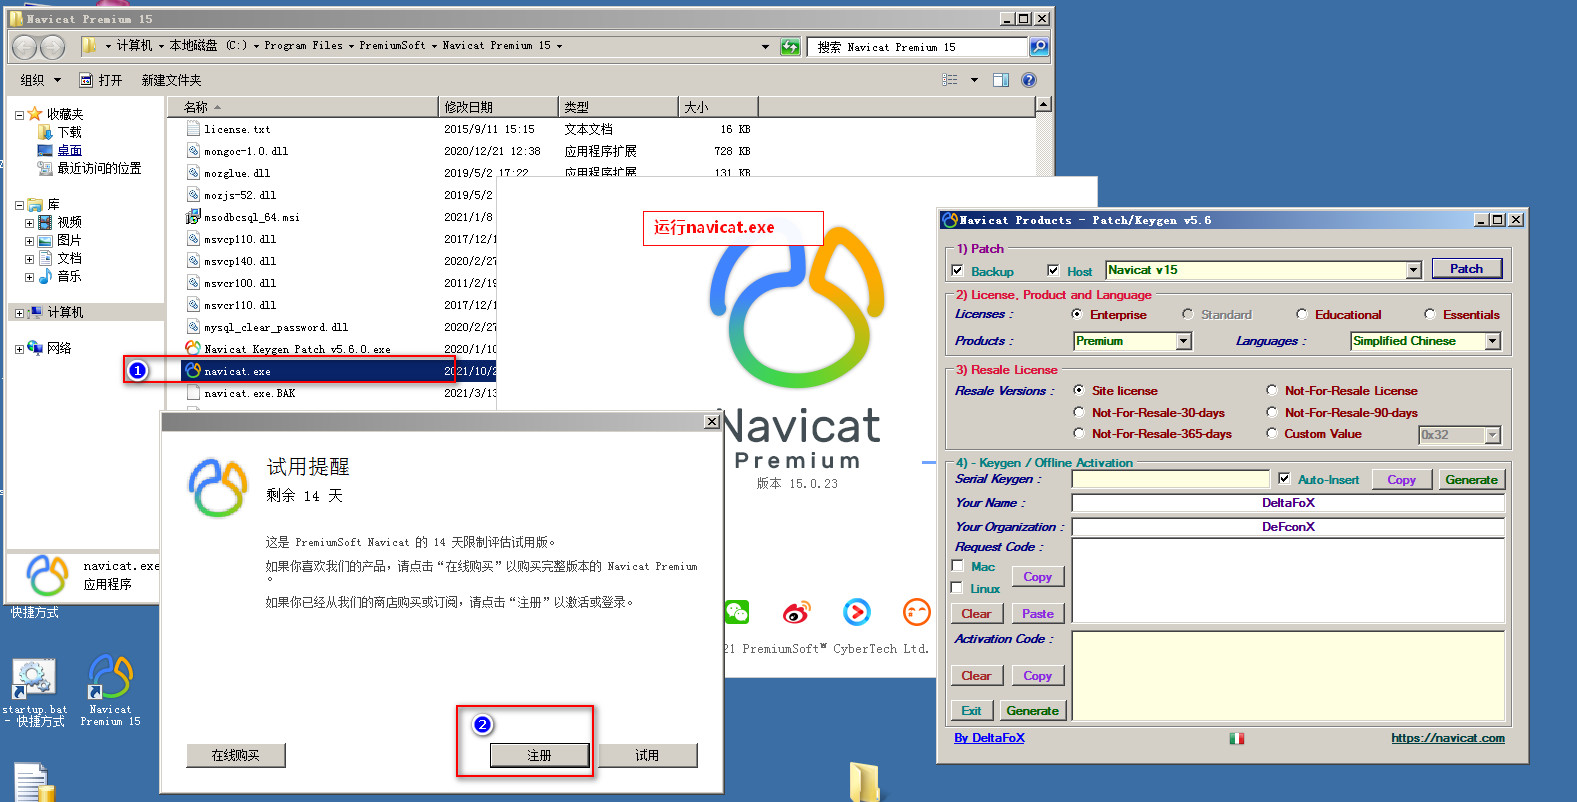Open the Explorer help icon
The height and width of the screenshot is (802, 1577).
tap(1029, 80)
